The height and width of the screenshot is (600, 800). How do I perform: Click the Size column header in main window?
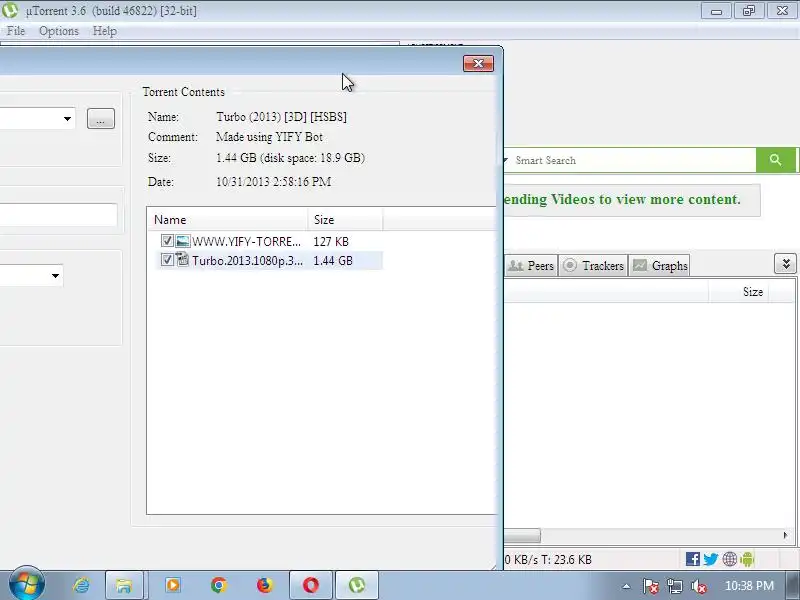click(739, 291)
